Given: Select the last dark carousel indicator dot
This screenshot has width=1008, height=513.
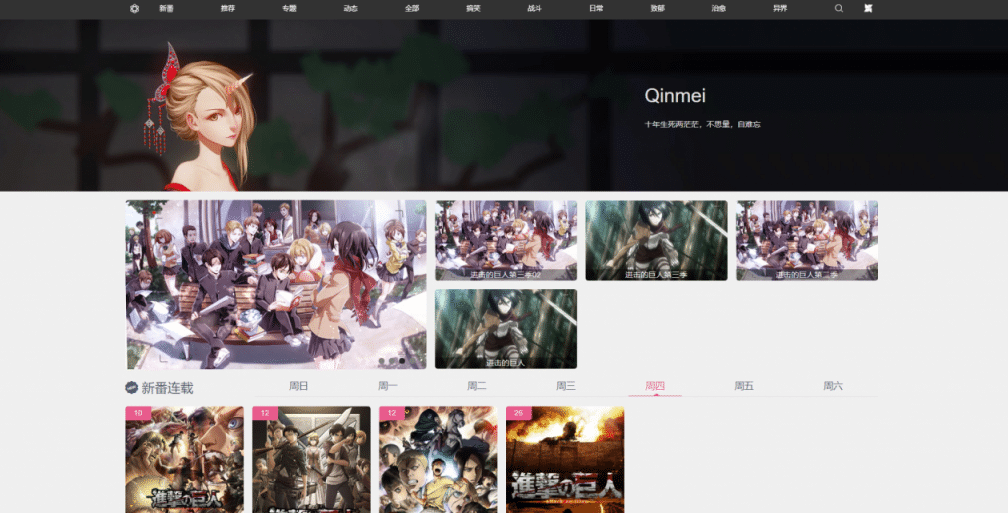Looking at the screenshot, I should (x=402, y=361).
